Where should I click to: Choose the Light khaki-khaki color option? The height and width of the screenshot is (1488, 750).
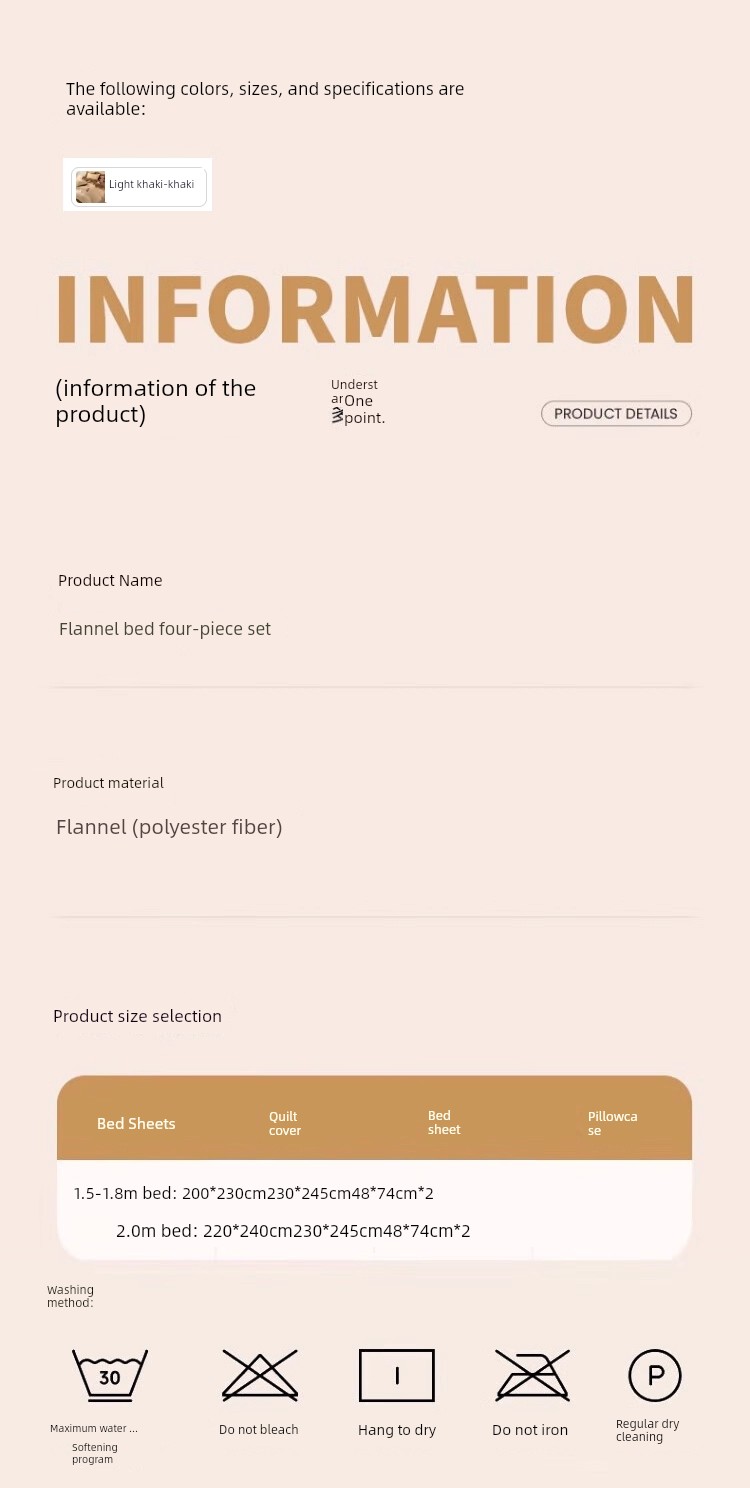pyautogui.click(x=151, y=185)
